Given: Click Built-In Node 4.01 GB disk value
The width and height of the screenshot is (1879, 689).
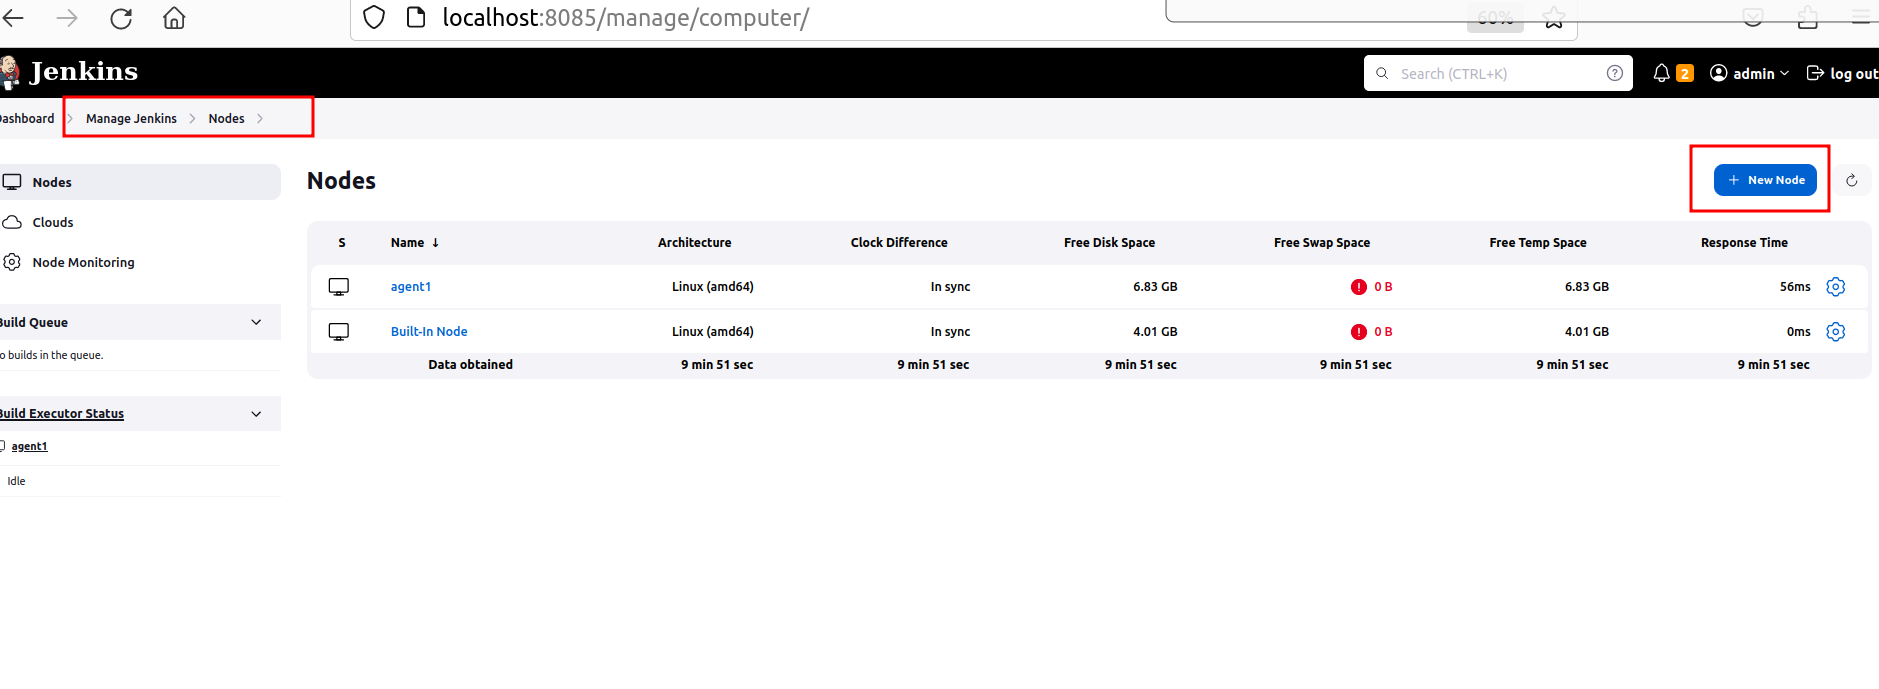Looking at the screenshot, I should click(x=1155, y=331).
